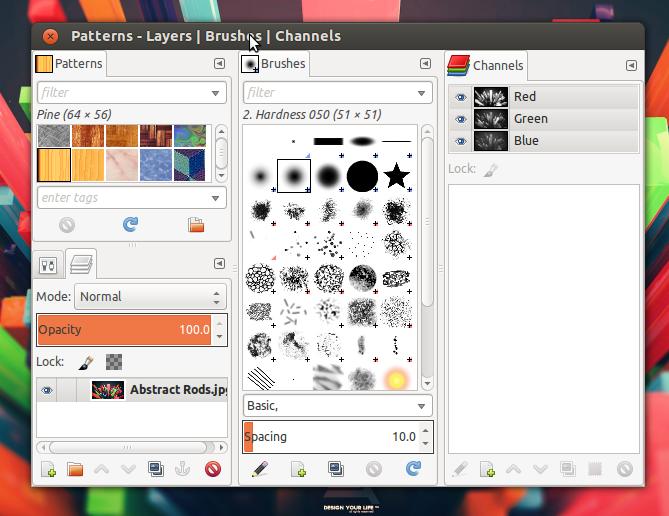Viewport: 669px width, 516px height.
Task: Delete the current layer
Action: pos(212,469)
